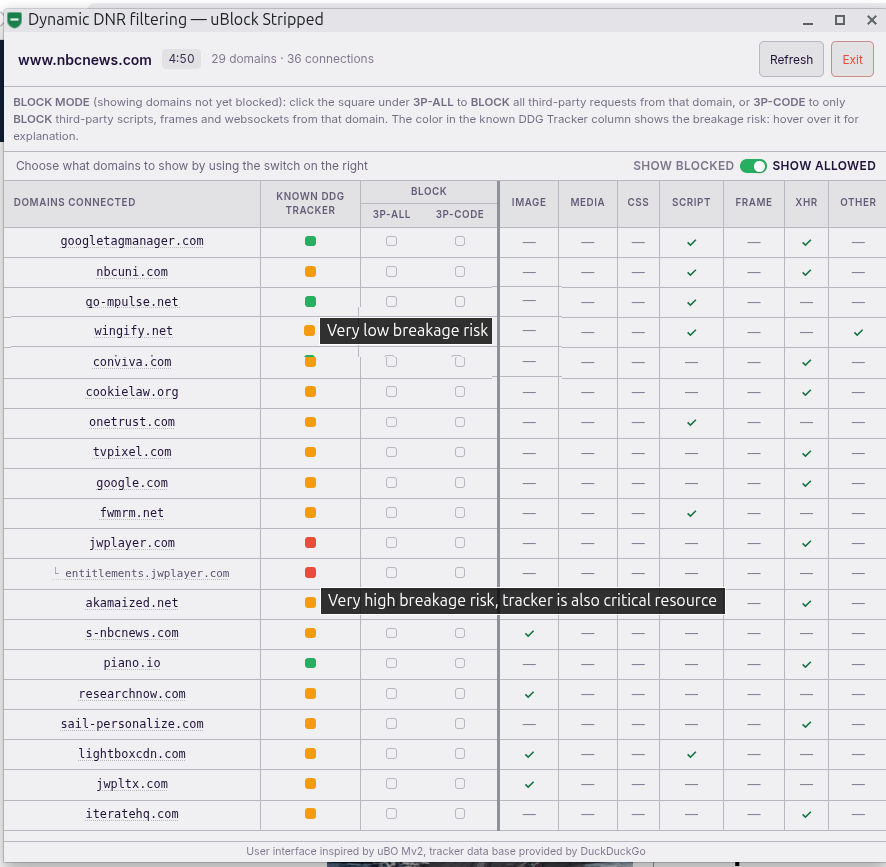
Task: Click the red tracker square for jwplayer.com
Action: point(310,543)
